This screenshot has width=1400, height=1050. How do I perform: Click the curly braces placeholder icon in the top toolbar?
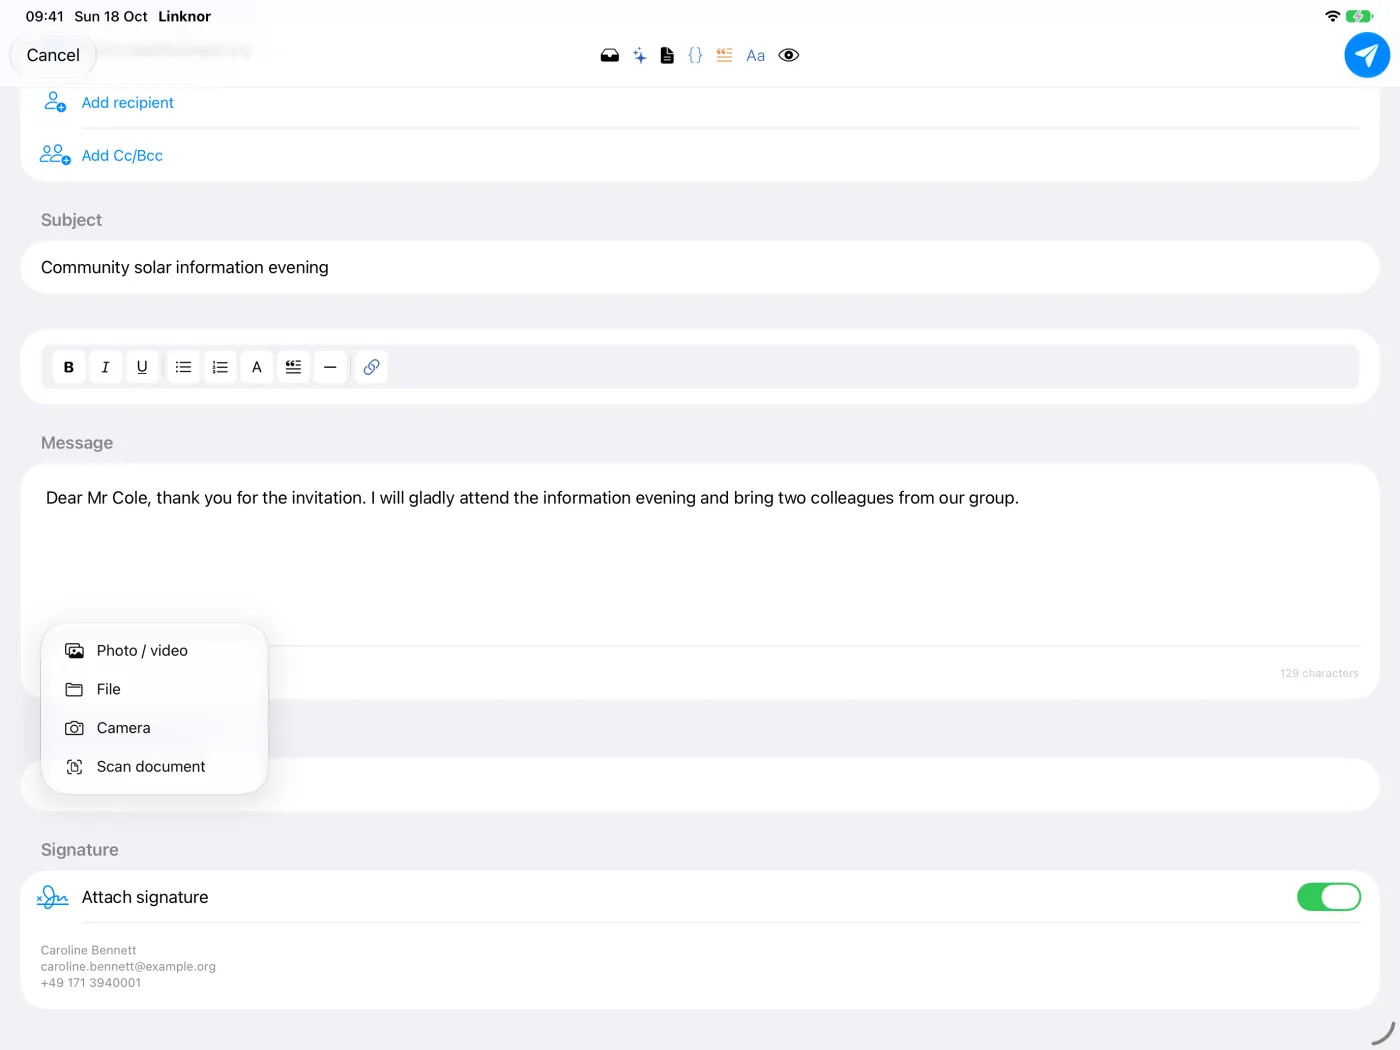[x=695, y=56]
